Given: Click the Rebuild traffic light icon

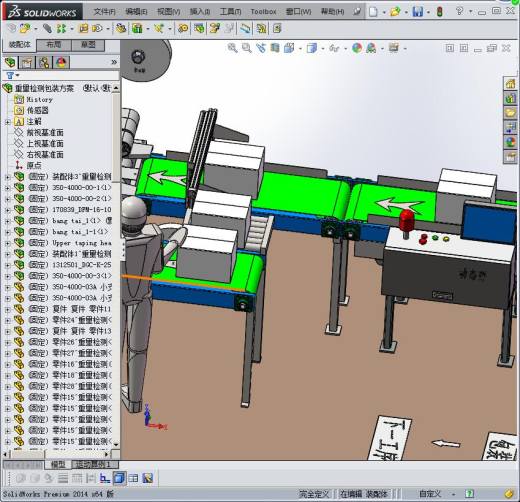Looking at the screenshot, I should click(439, 12).
